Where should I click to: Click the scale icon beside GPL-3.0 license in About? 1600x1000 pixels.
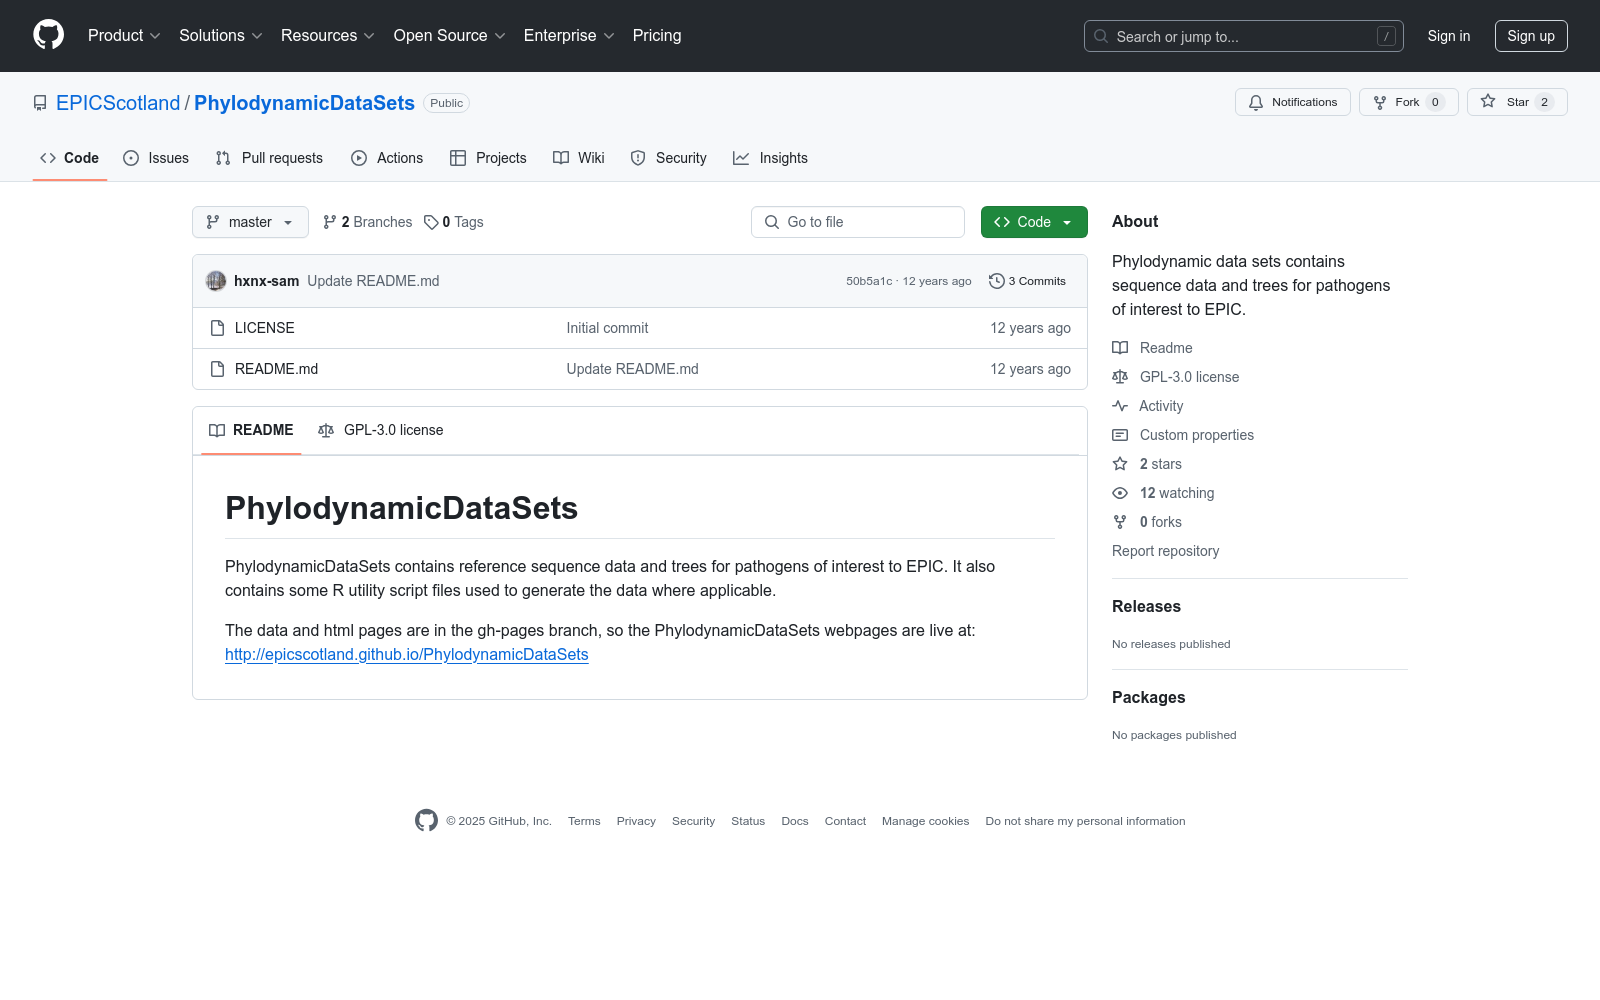(1120, 377)
